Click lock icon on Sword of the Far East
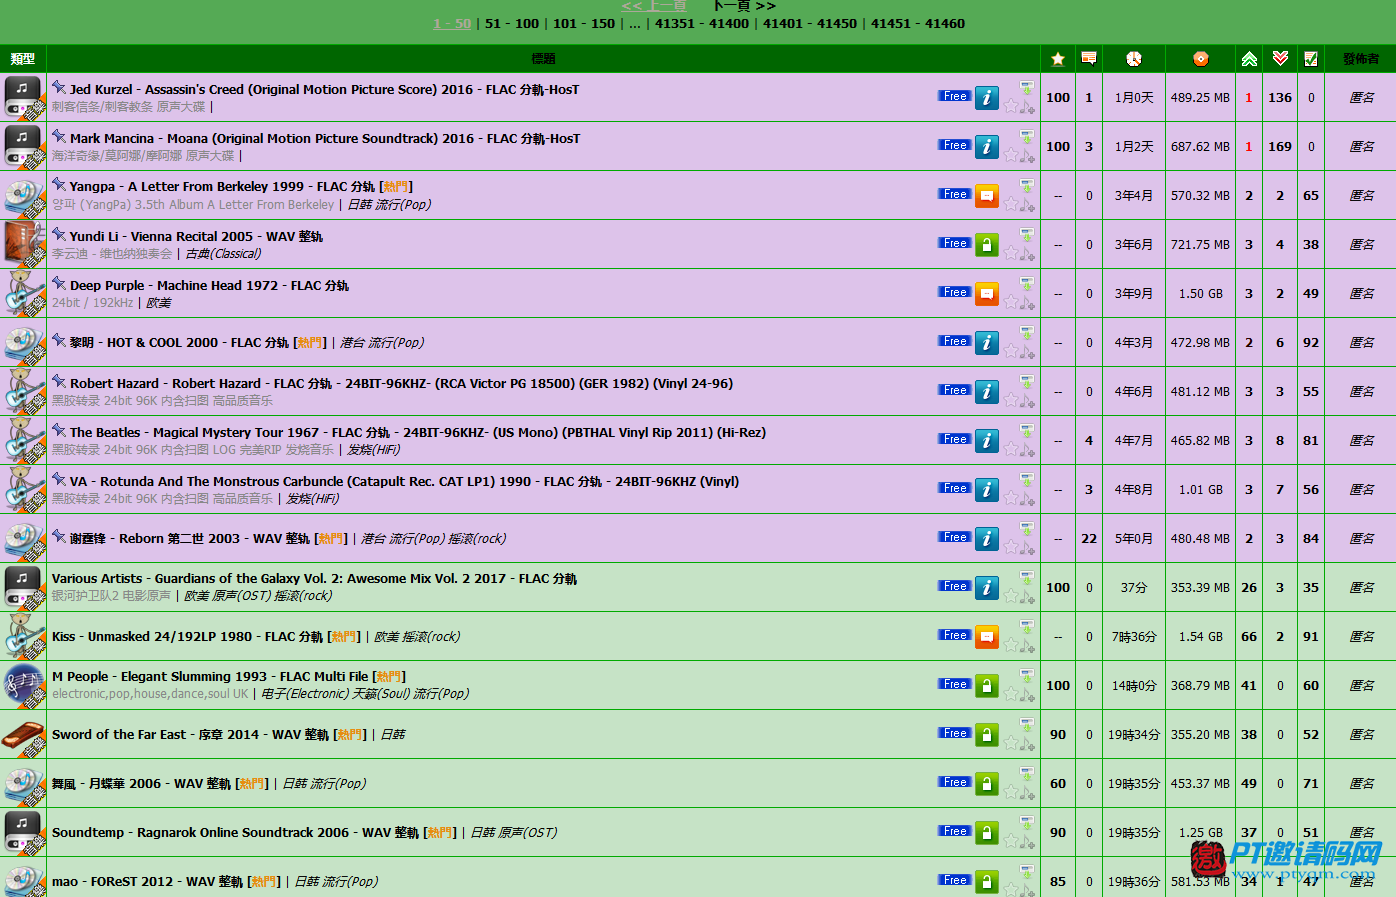The image size is (1396, 897). tap(987, 734)
